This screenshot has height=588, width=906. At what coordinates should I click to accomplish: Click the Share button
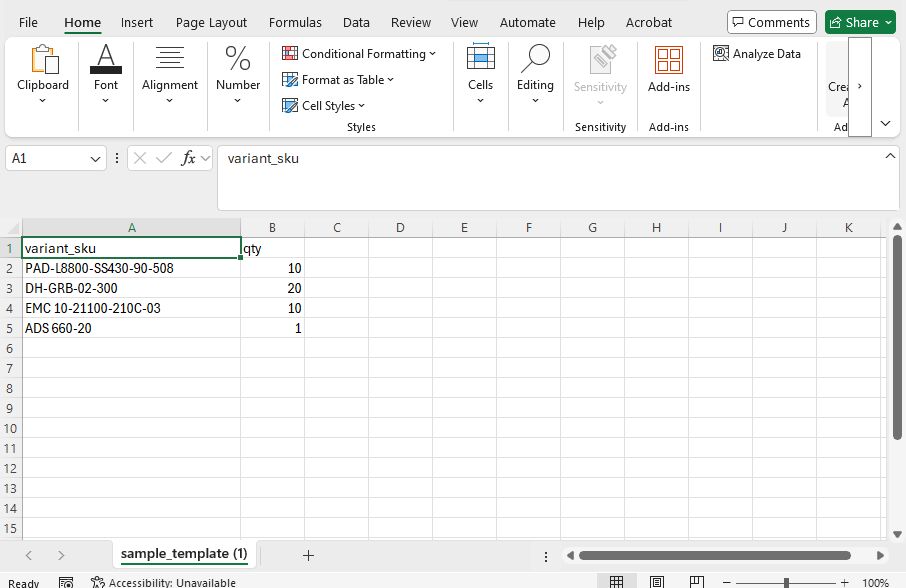(860, 23)
